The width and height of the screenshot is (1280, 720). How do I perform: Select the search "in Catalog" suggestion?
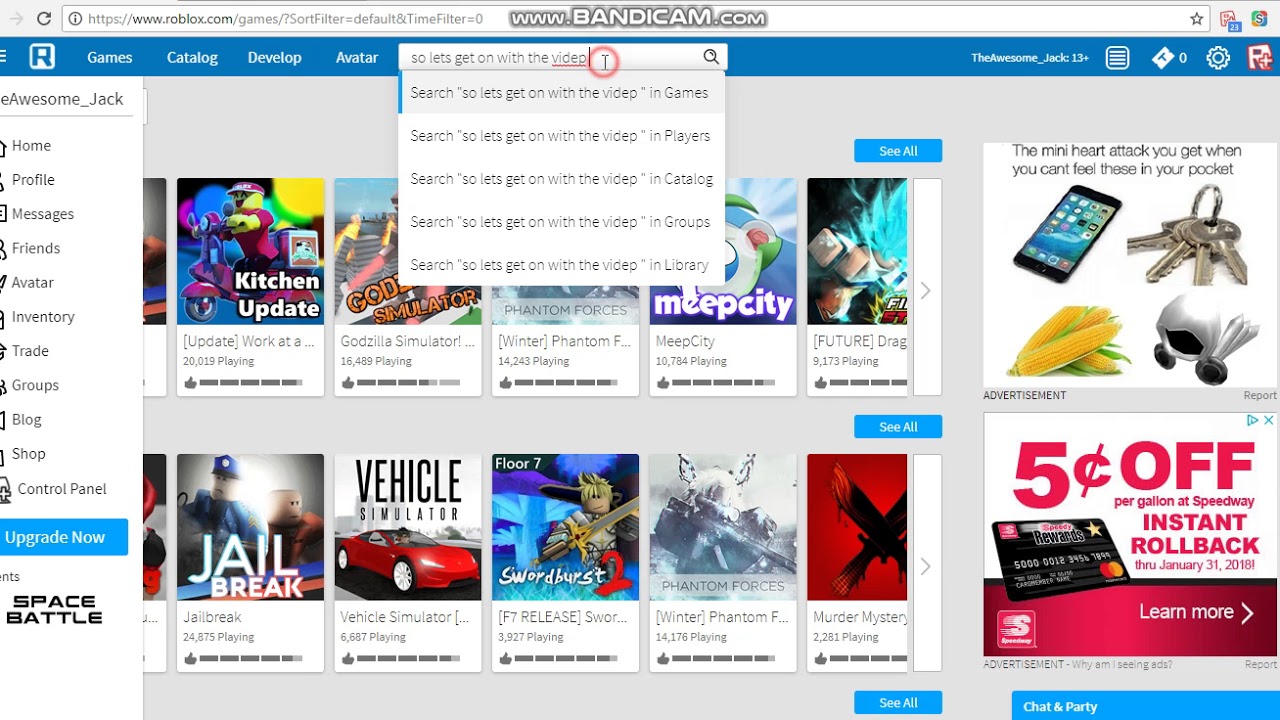click(561, 178)
